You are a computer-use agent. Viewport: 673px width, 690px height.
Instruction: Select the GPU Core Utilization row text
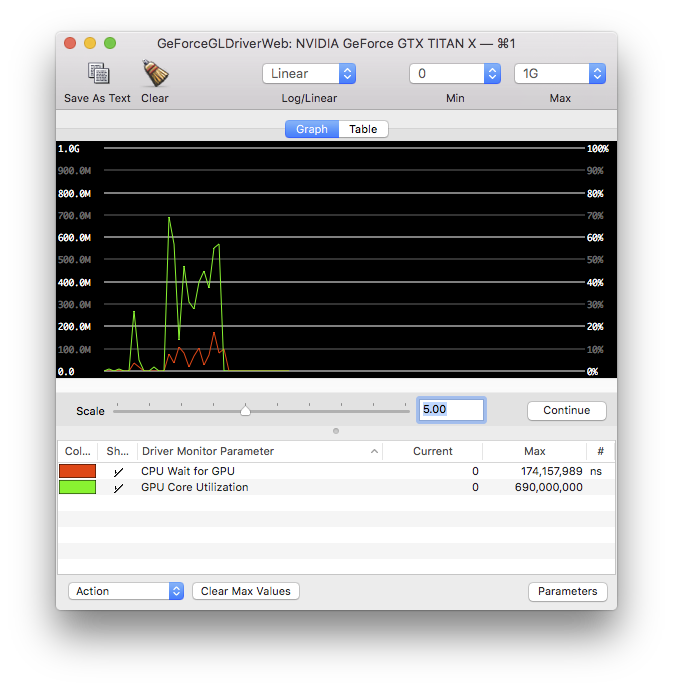195,487
